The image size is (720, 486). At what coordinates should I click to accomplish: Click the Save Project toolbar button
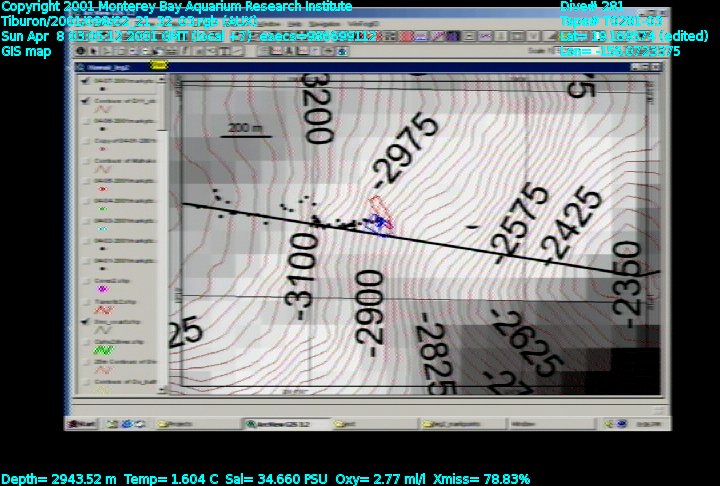80,37
